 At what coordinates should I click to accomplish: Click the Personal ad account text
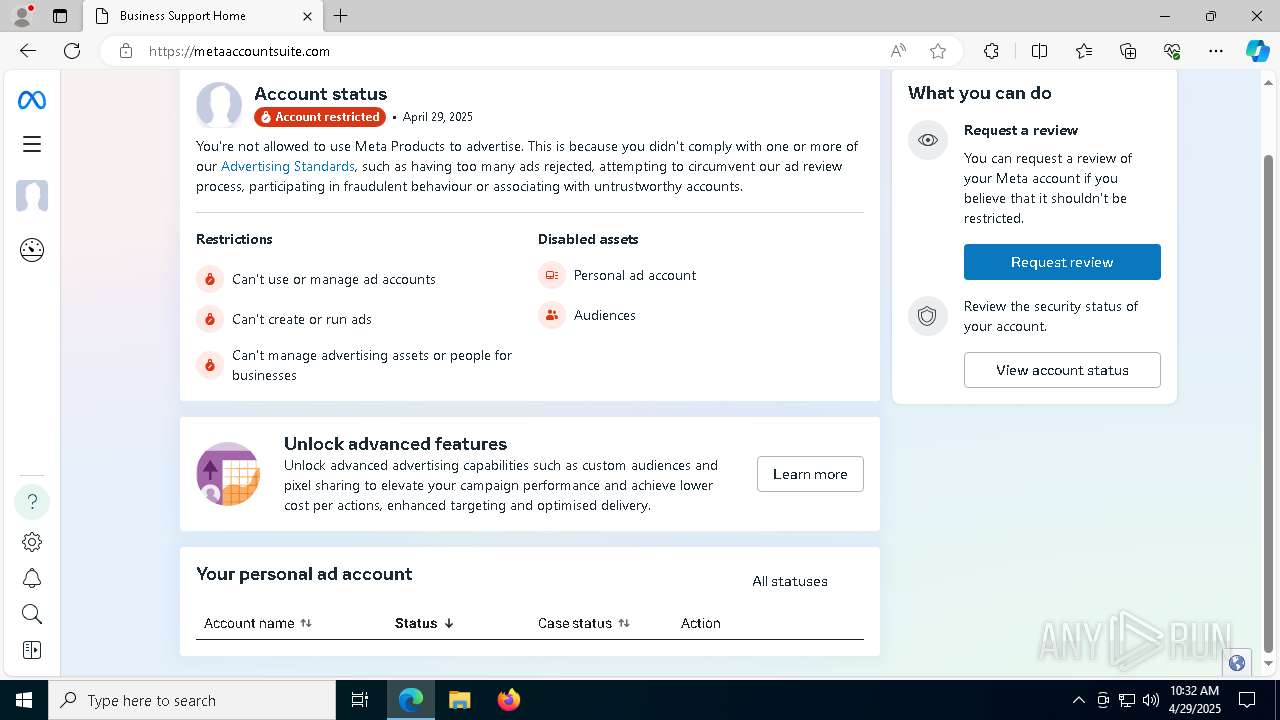tap(635, 275)
